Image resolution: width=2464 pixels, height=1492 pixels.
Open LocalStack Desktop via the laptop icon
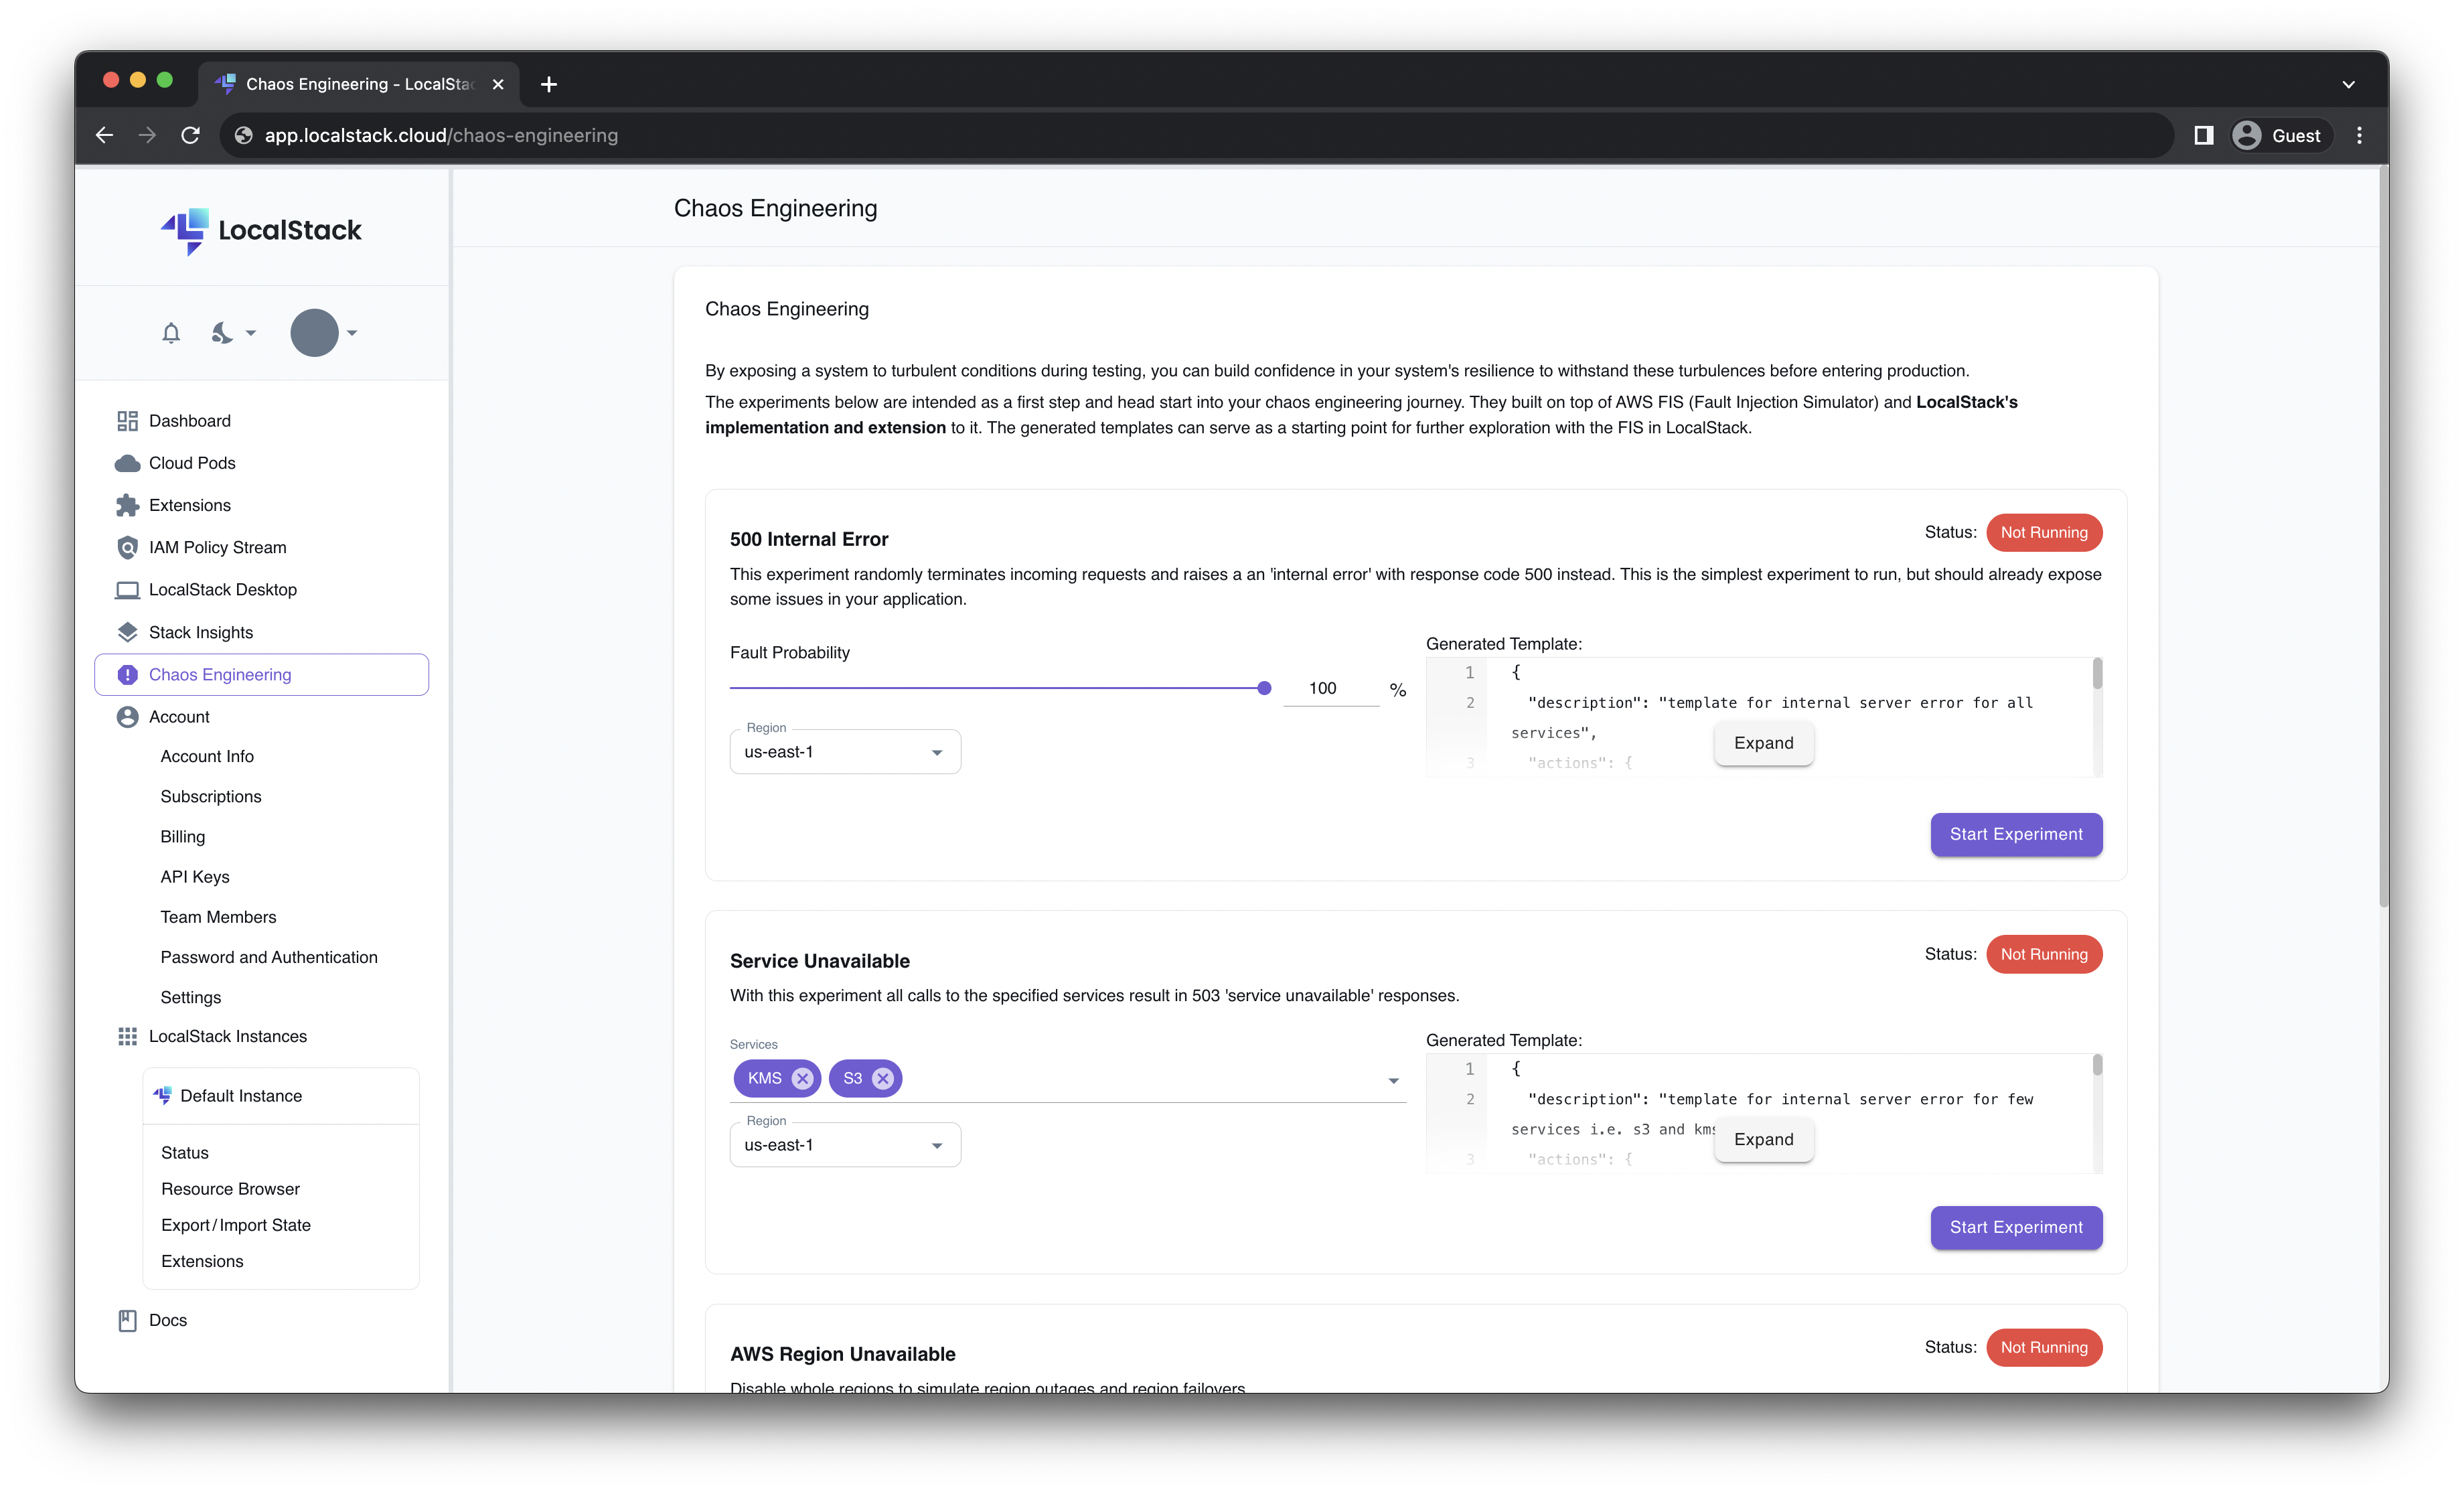(x=127, y=589)
